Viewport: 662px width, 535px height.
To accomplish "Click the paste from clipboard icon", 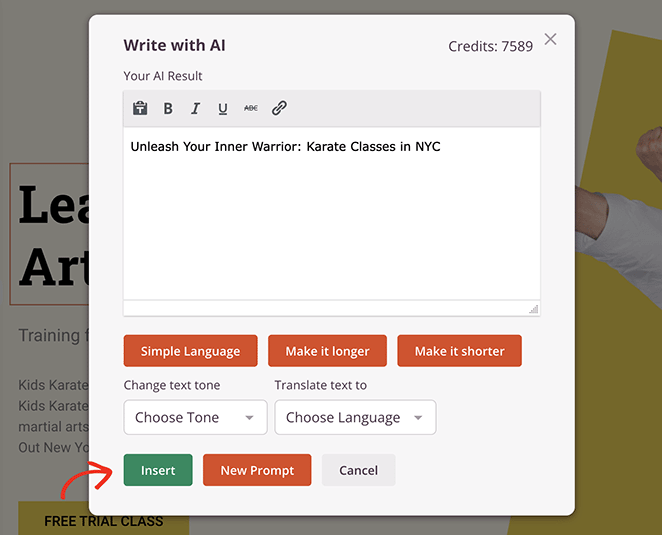I will point(140,109).
